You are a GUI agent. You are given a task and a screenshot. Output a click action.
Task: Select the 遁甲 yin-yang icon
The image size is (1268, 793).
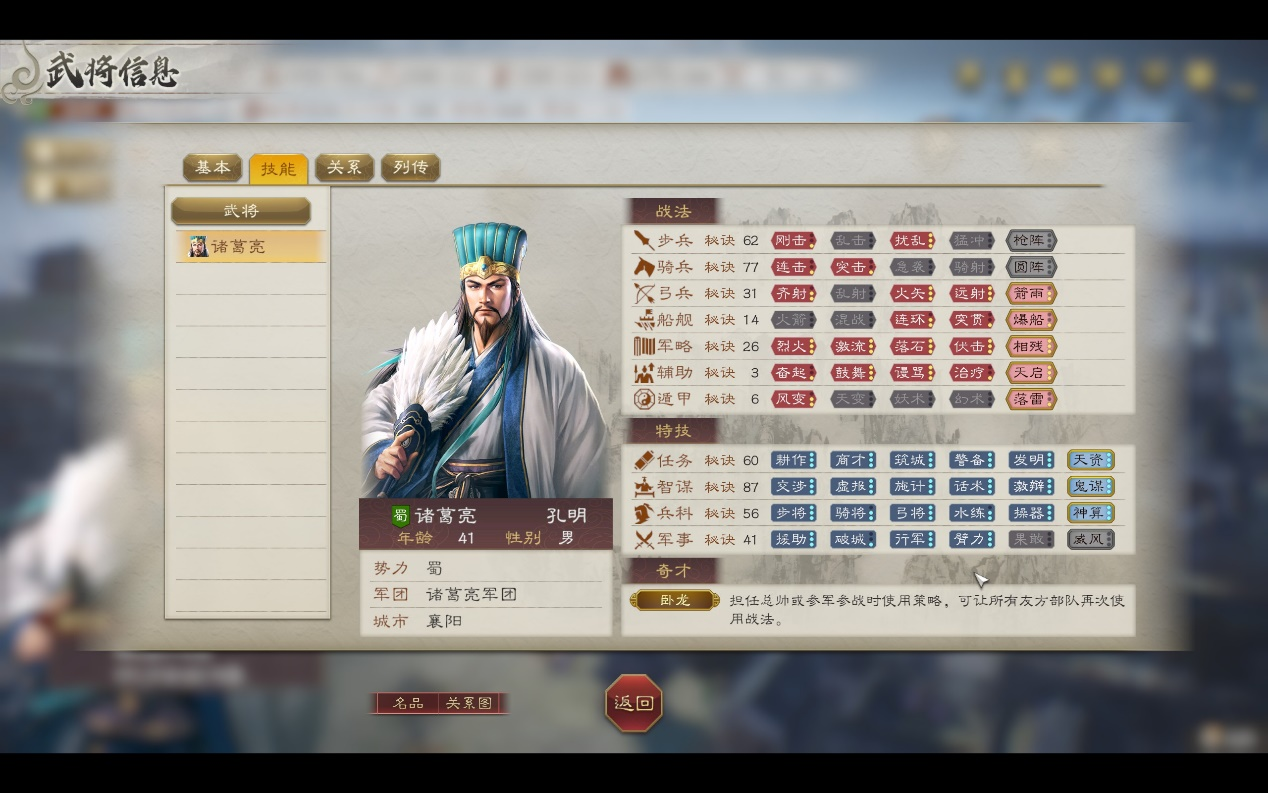pyautogui.click(x=643, y=399)
